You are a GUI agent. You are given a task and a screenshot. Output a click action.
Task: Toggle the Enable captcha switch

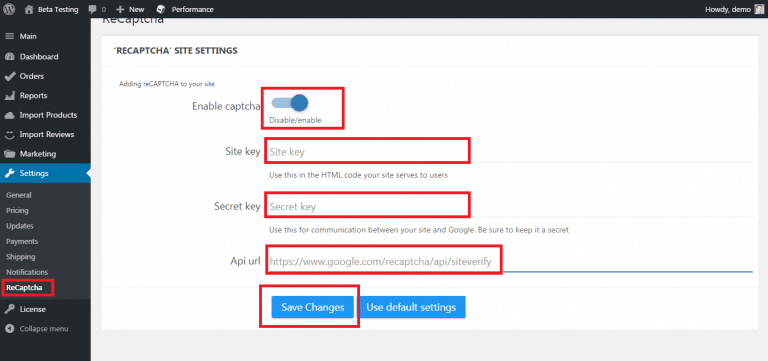point(290,102)
